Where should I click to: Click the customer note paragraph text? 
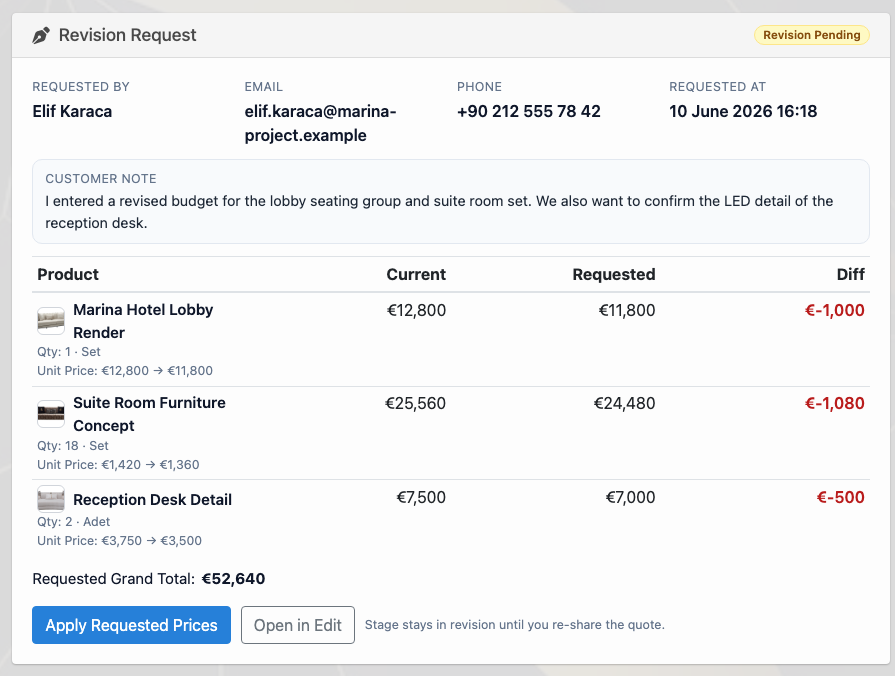pos(439,212)
